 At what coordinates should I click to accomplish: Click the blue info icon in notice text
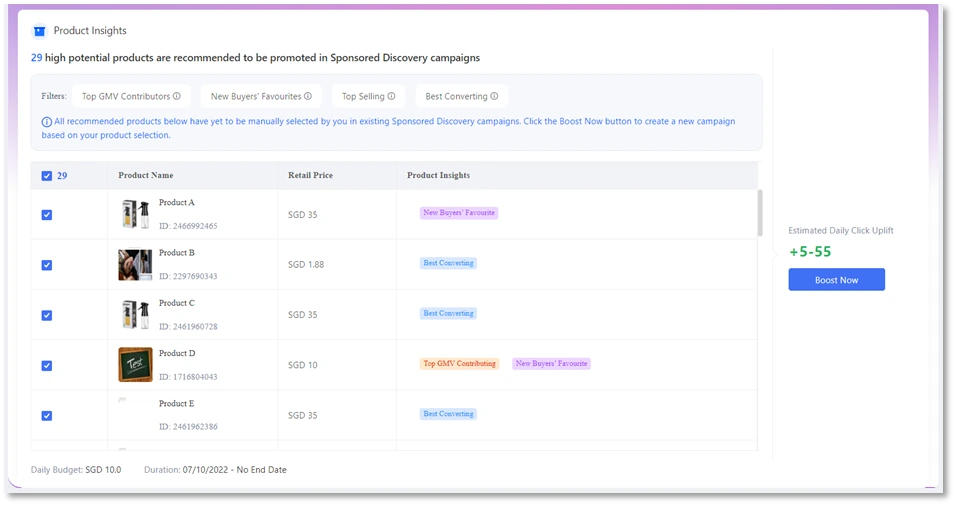[x=47, y=122]
